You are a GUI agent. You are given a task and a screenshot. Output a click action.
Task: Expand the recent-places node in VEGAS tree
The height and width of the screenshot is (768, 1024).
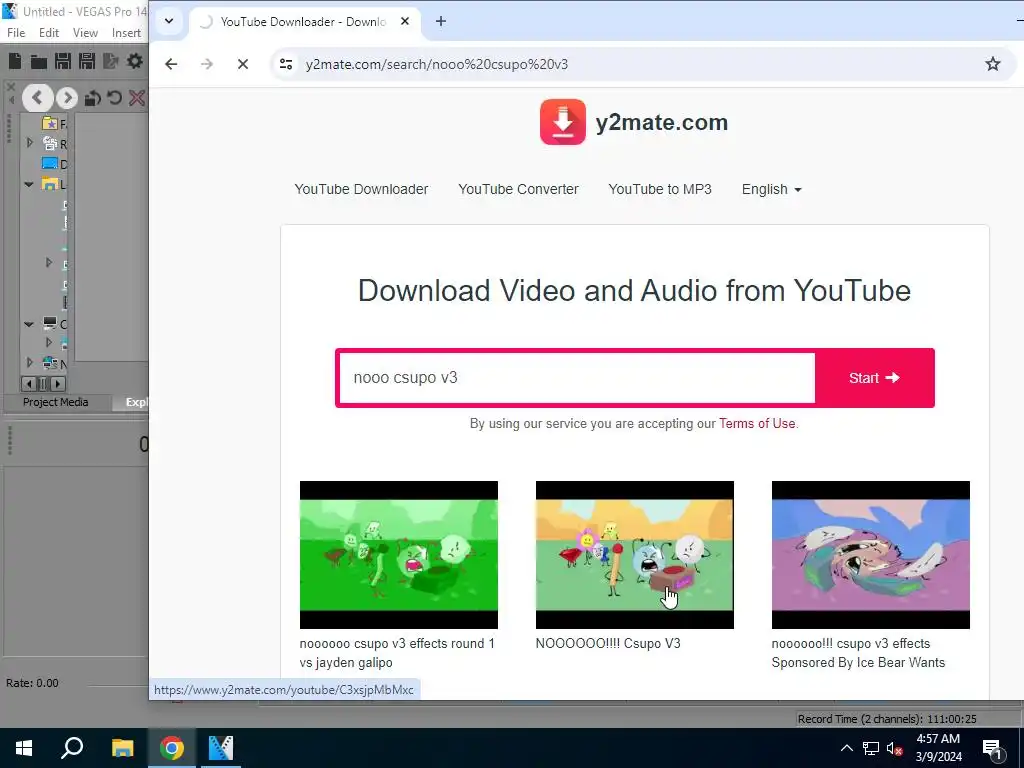[x=29, y=142]
